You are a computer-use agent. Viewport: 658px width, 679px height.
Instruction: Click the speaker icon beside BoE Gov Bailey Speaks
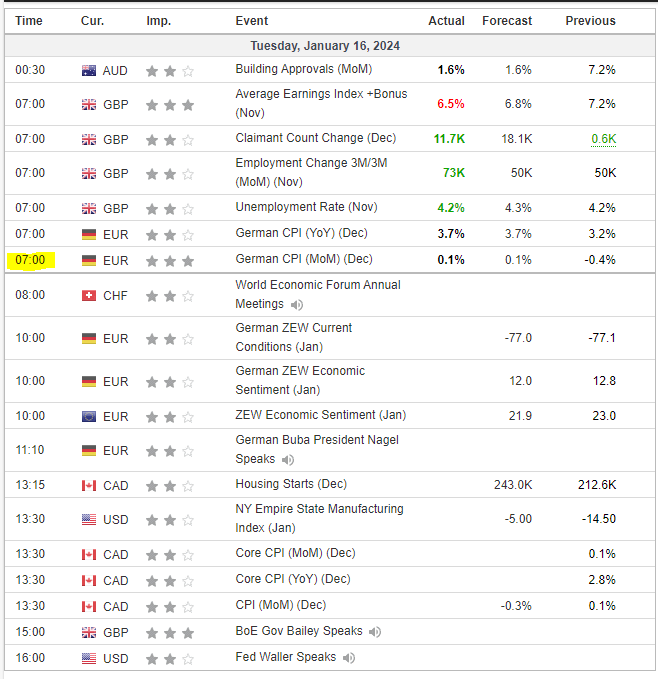pos(375,632)
